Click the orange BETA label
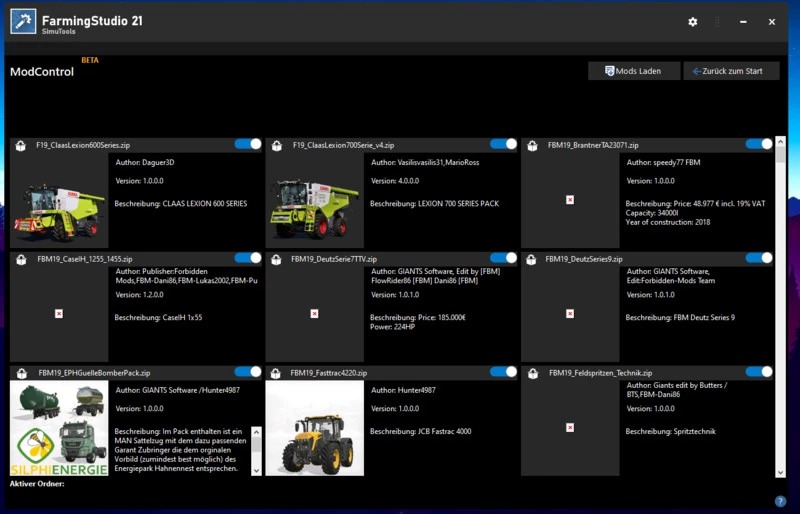800x514 pixels. pos(90,60)
